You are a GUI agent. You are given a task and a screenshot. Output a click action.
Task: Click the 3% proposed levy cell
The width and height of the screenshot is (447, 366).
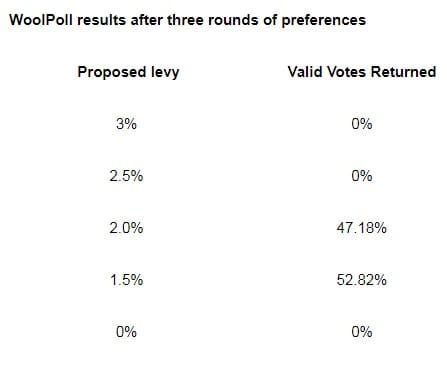(x=126, y=124)
